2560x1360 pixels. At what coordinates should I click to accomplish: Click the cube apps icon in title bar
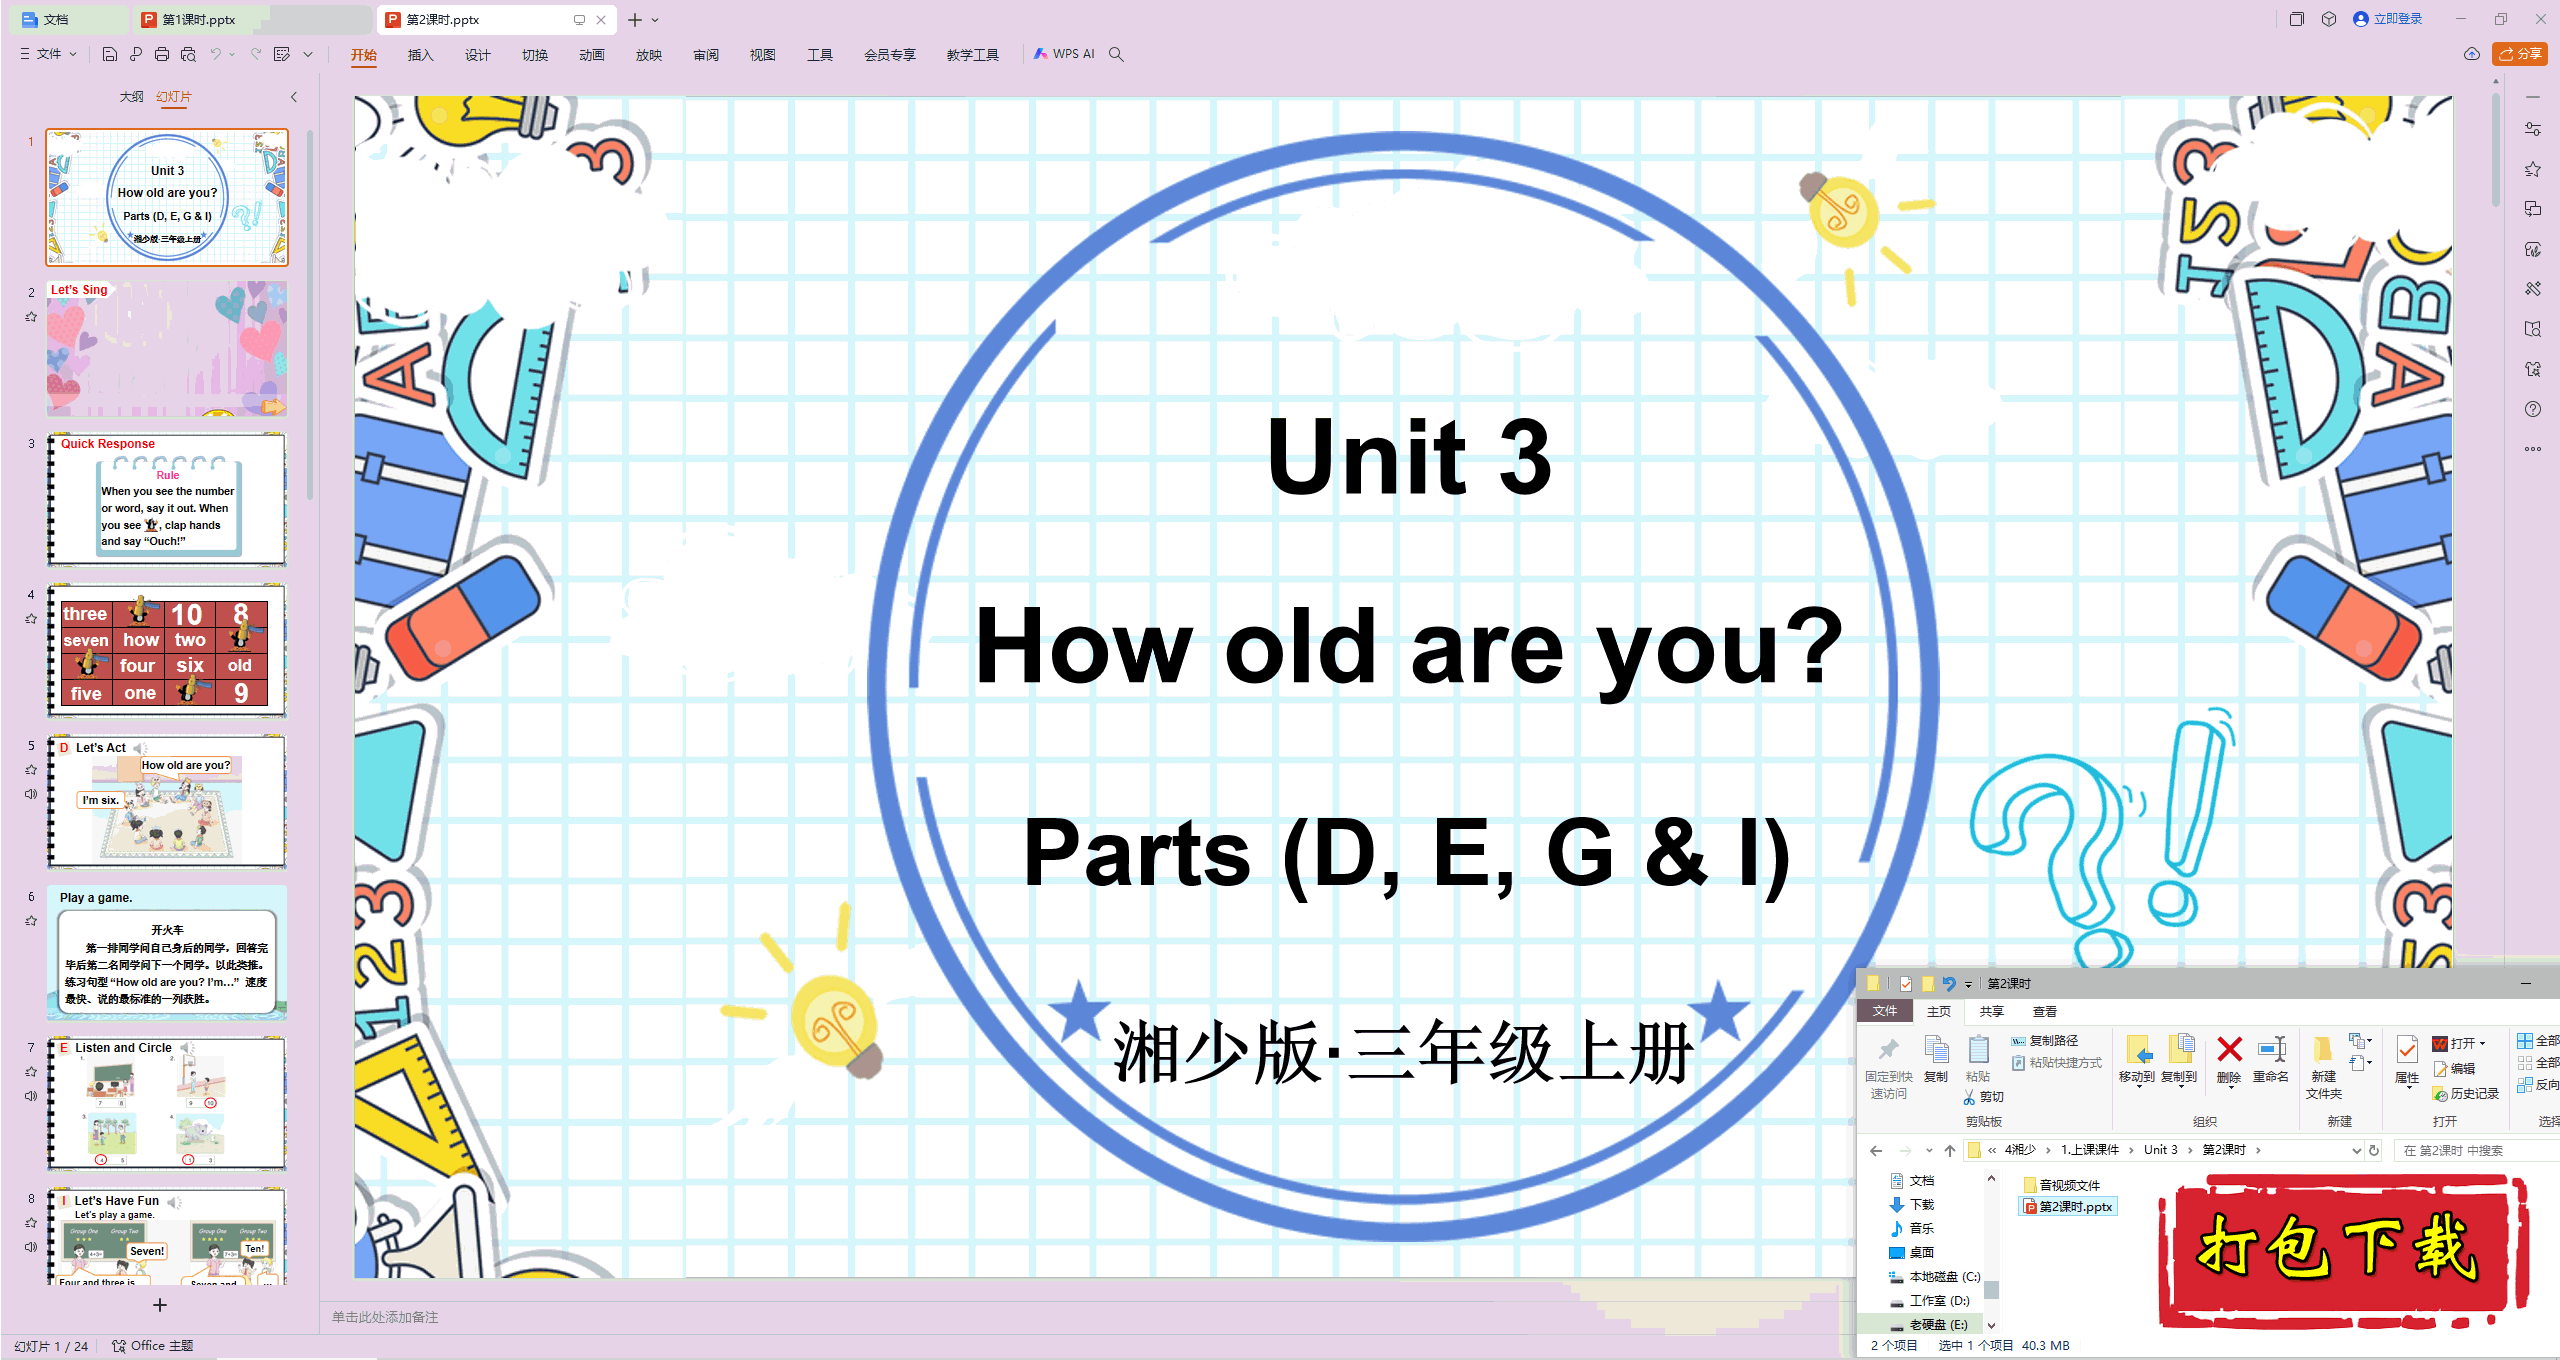coord(2329,19)
